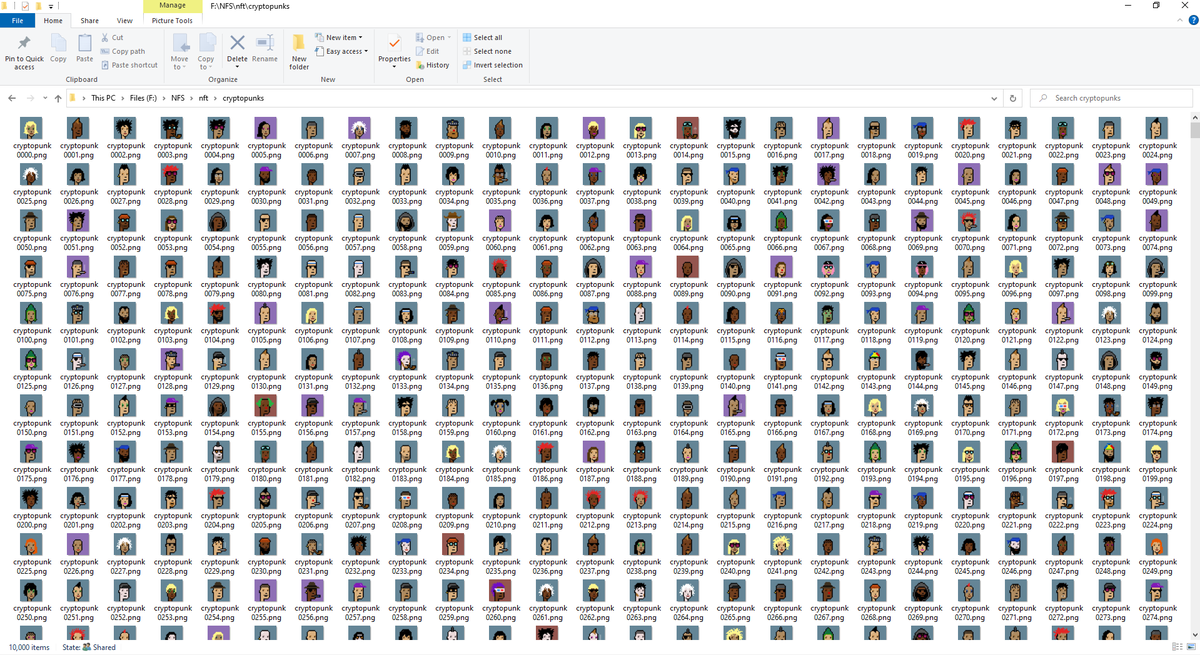This screenshot has height=655, width=1200.
Task: Open Customize Quick Access Toolbar dropdown
Action: click(x=50, y=6)
